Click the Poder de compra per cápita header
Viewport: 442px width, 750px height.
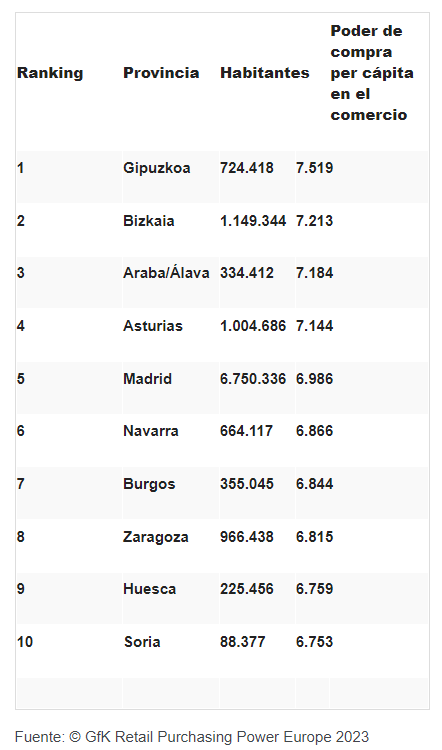(372, 73)
